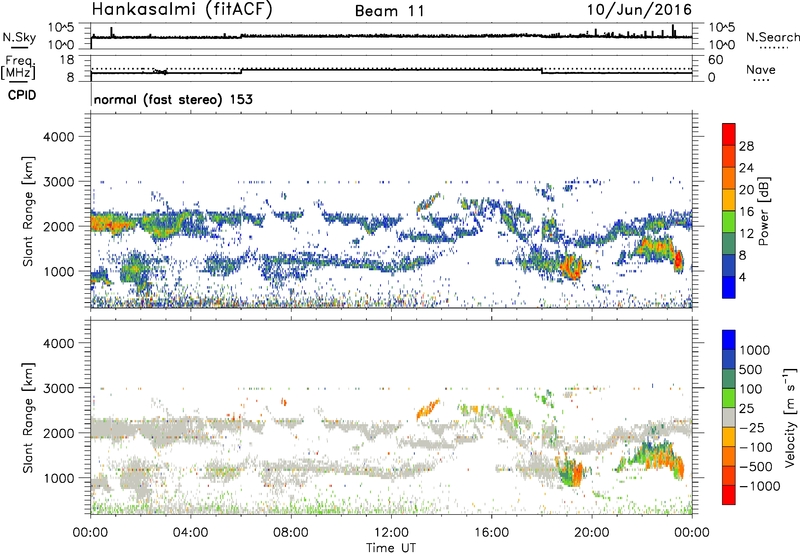Click the '20:00' time axis label
The width and height of the screenshot is (800, 554).
[x=591, y=533]
